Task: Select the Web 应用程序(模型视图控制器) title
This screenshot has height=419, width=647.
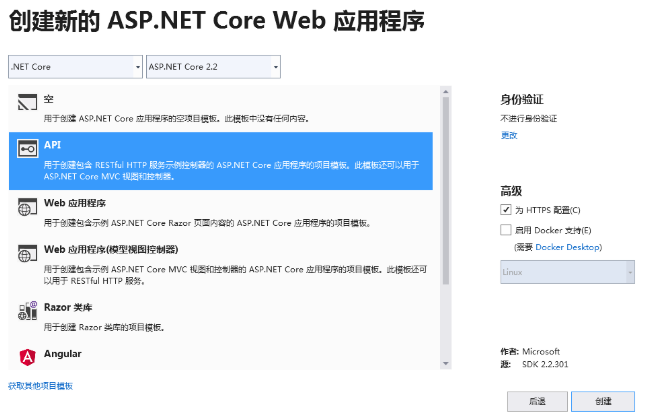Action: [x=111, y=249]
